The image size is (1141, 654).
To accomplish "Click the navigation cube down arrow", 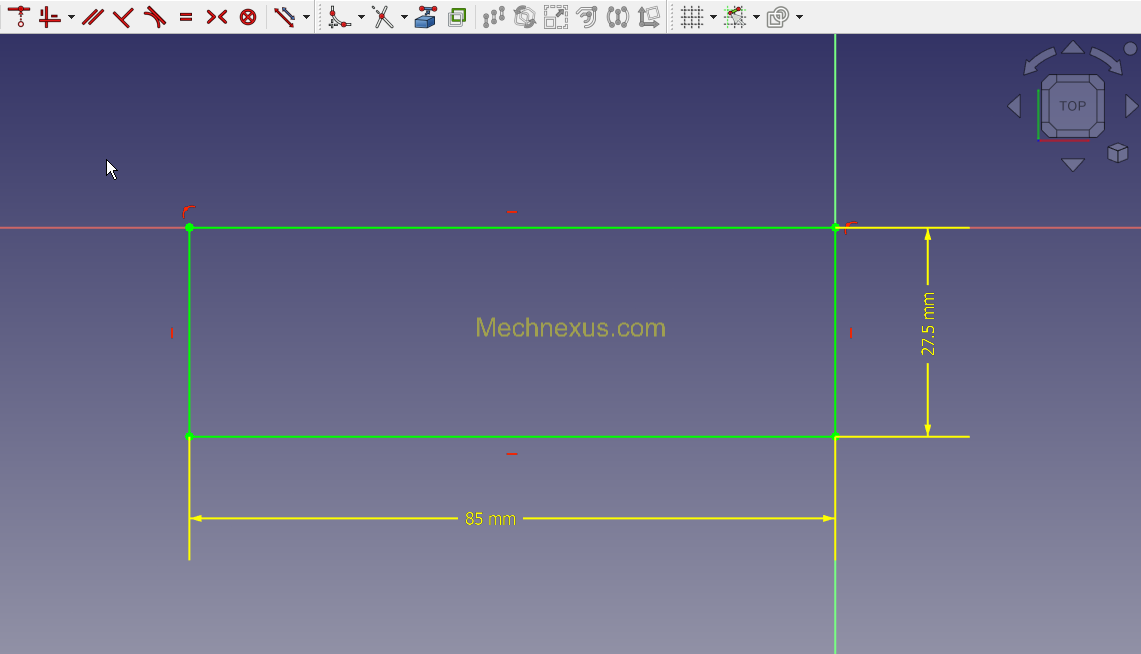I will pos(1073,165).
